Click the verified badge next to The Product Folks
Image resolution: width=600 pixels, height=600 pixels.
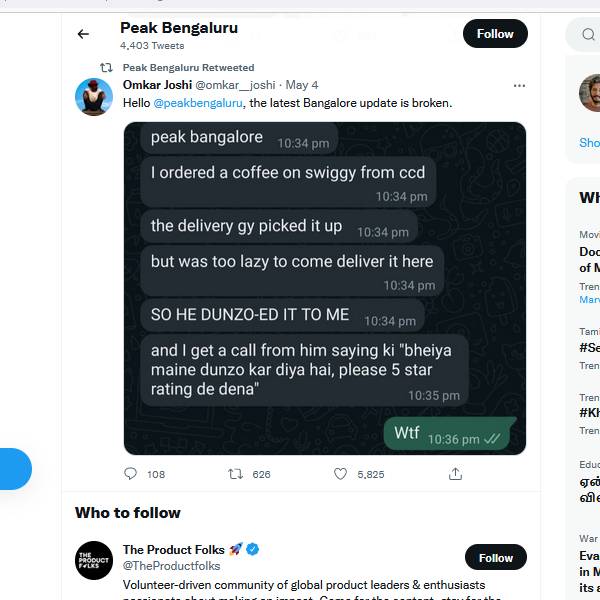254,549
